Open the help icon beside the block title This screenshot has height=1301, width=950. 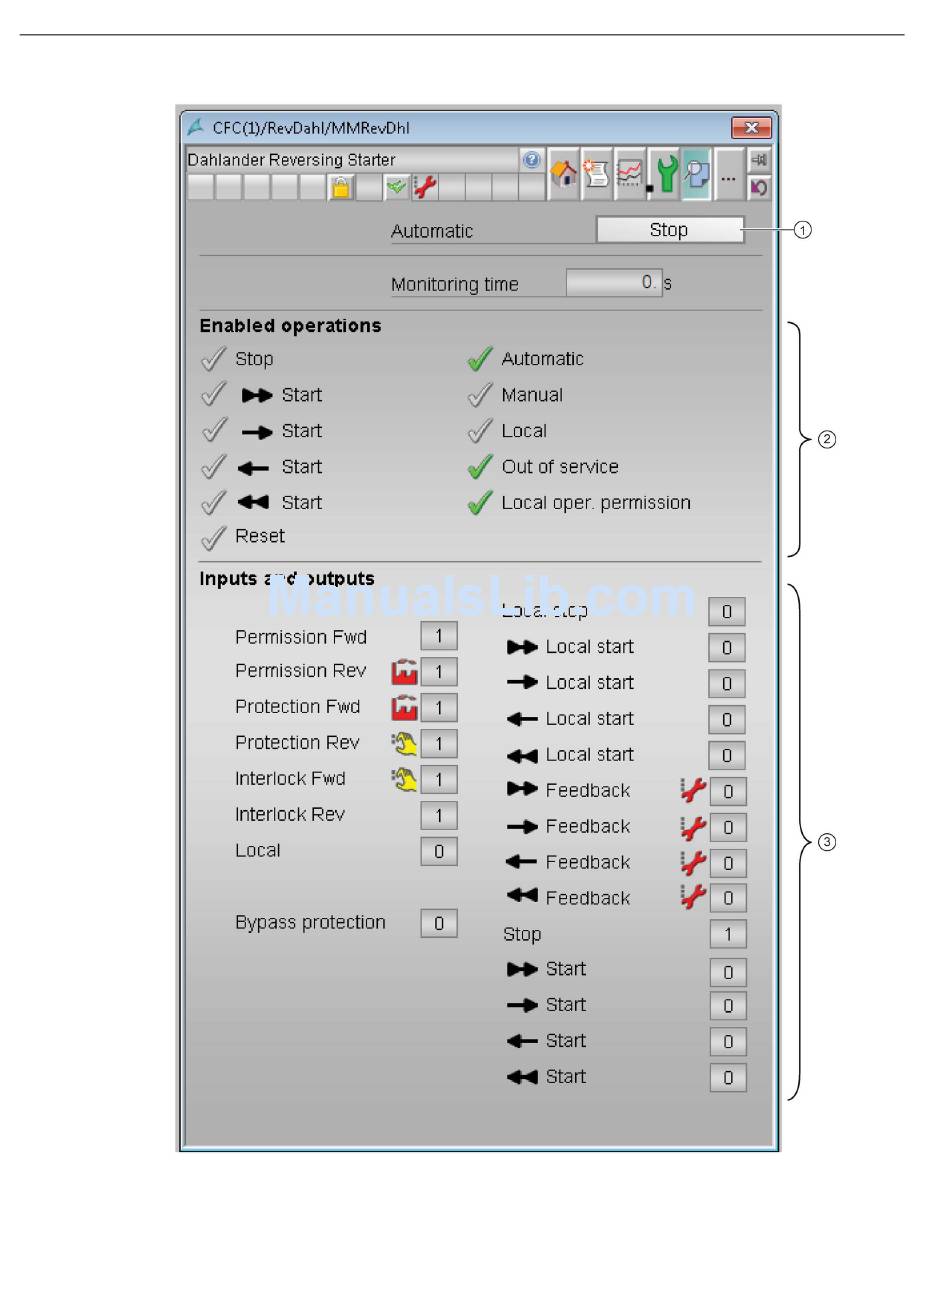[x=532, y=160]
